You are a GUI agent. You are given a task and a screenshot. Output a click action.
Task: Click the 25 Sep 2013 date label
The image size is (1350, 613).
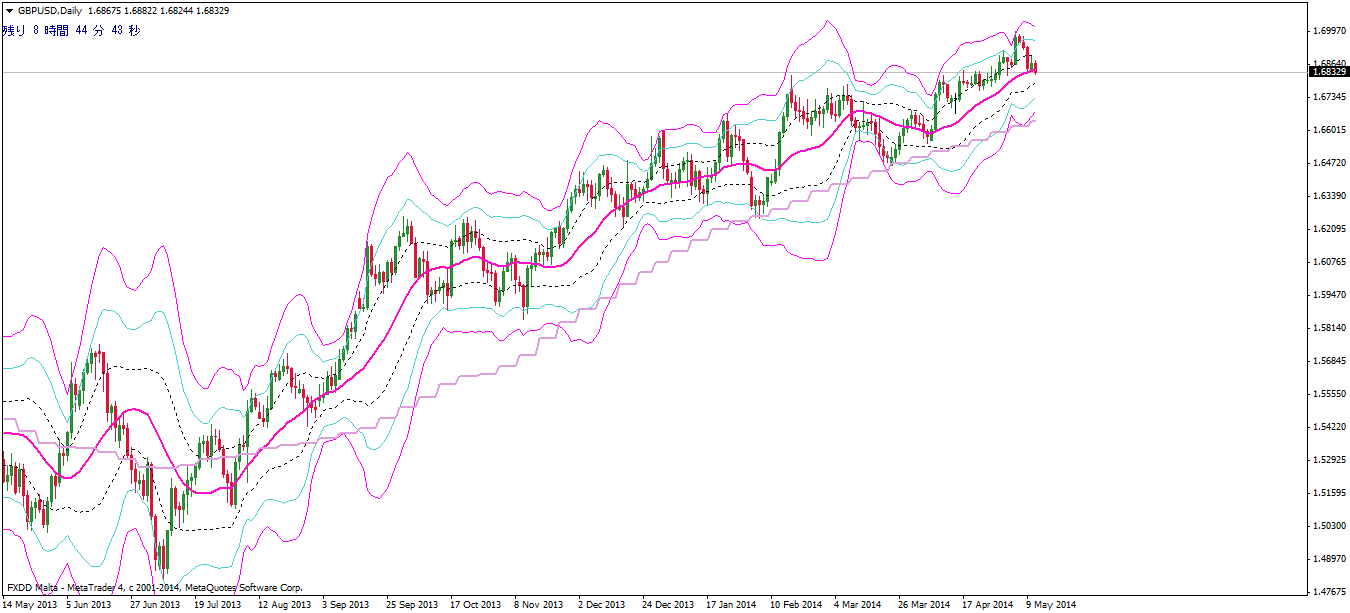tap(412, 605)
